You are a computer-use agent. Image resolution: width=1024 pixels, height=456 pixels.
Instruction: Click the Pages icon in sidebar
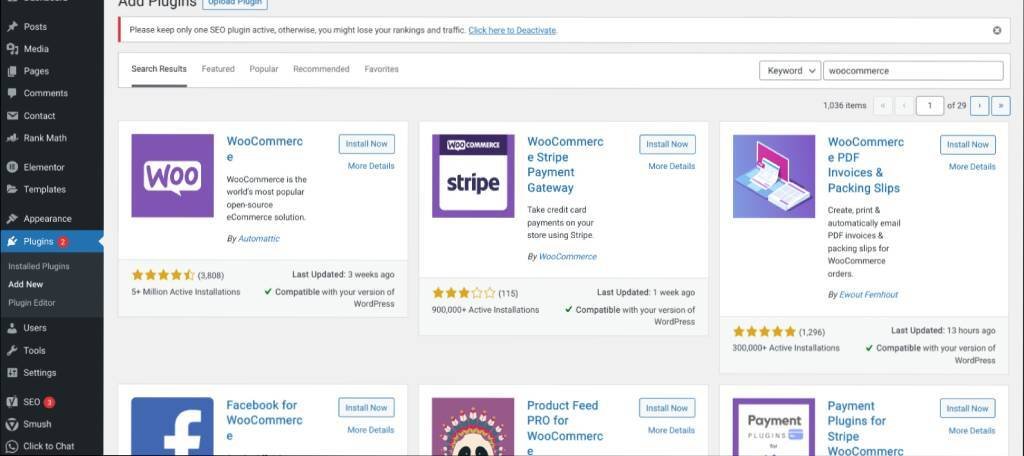12,71
